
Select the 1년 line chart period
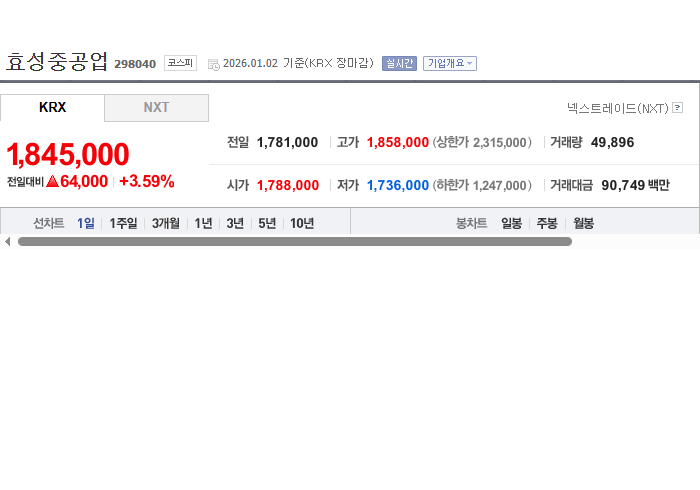coord(203,223)
